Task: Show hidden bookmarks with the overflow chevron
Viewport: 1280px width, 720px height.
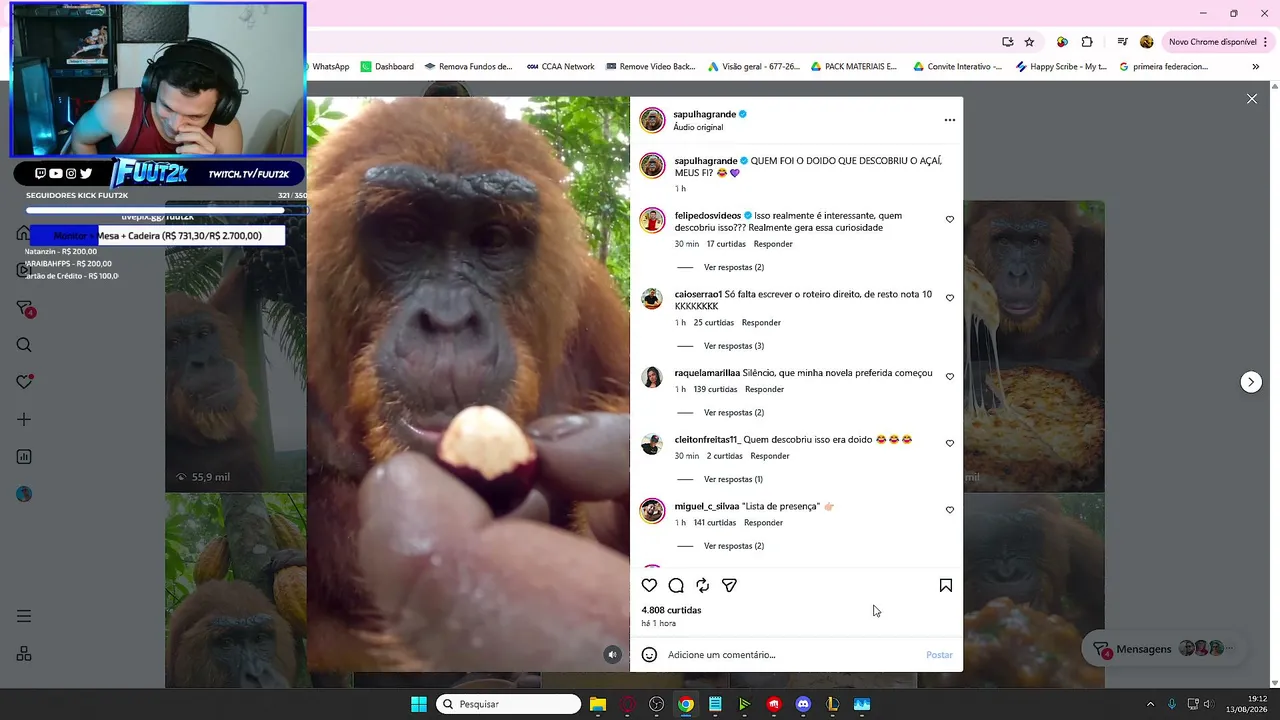Action: tap(1255, 67)
